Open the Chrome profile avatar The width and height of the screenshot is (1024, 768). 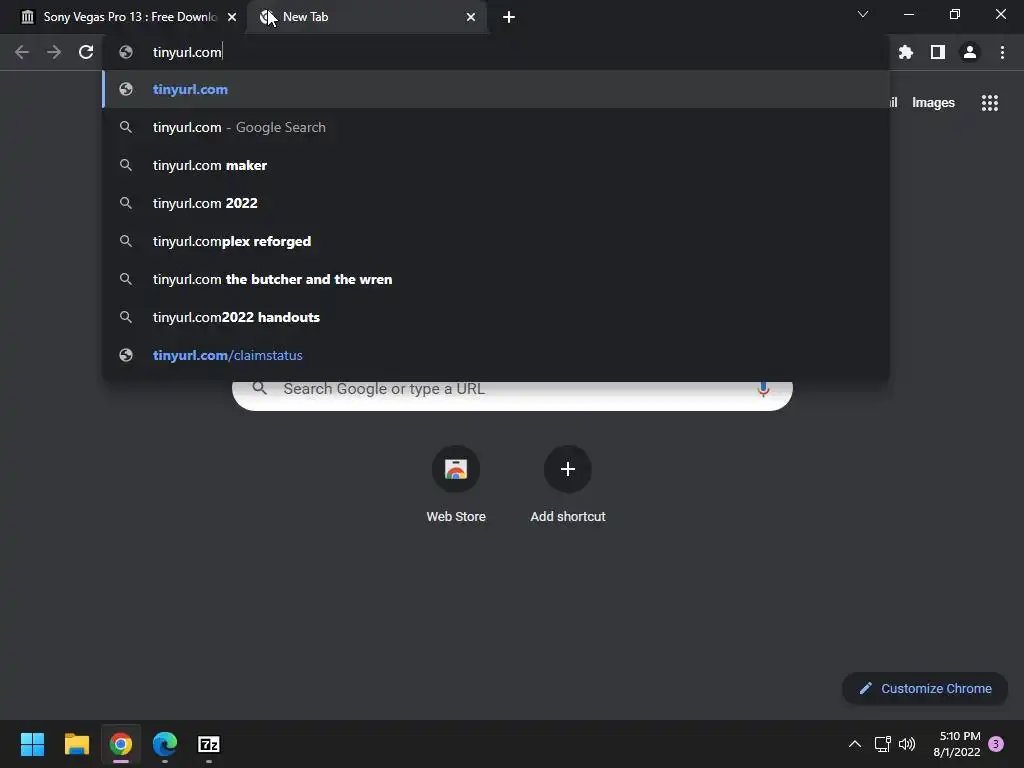point(970,52)
